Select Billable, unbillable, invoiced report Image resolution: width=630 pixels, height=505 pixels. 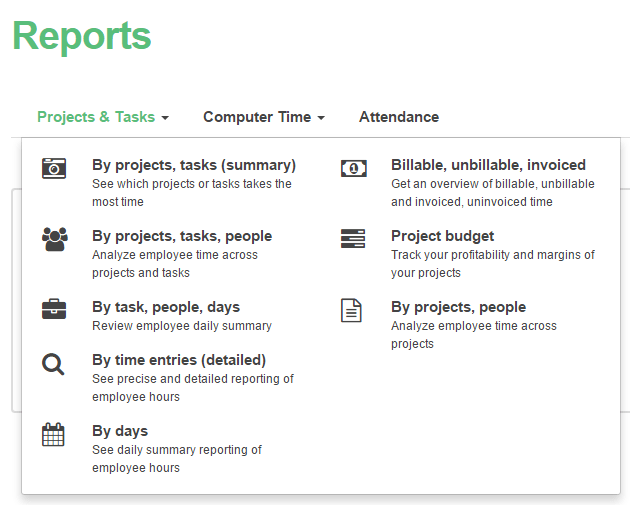[x=489, y=165]
